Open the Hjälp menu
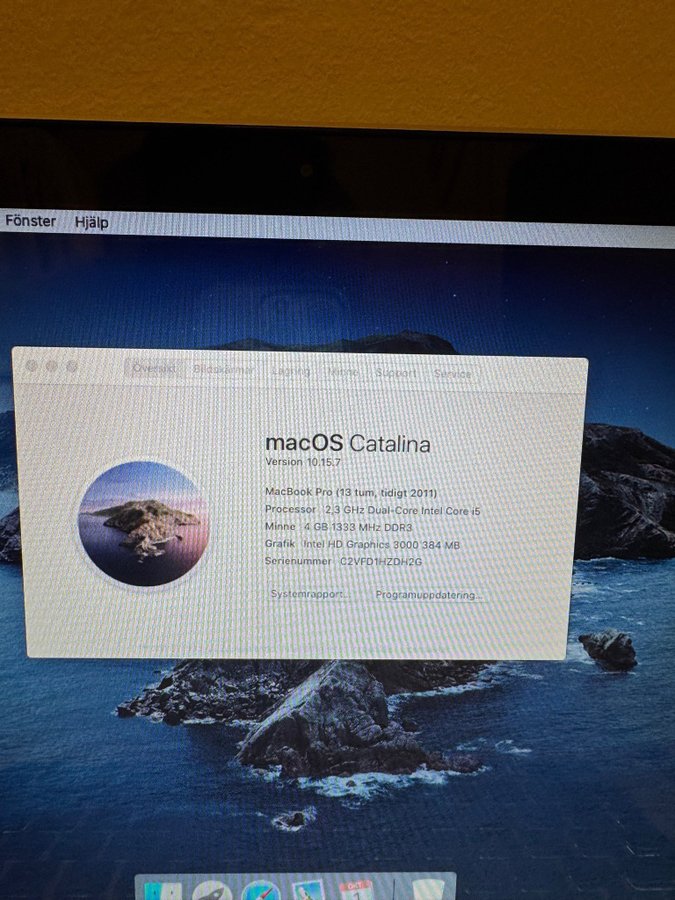The height and width of the screenshot is (900, 675). [x=92, y=222]
